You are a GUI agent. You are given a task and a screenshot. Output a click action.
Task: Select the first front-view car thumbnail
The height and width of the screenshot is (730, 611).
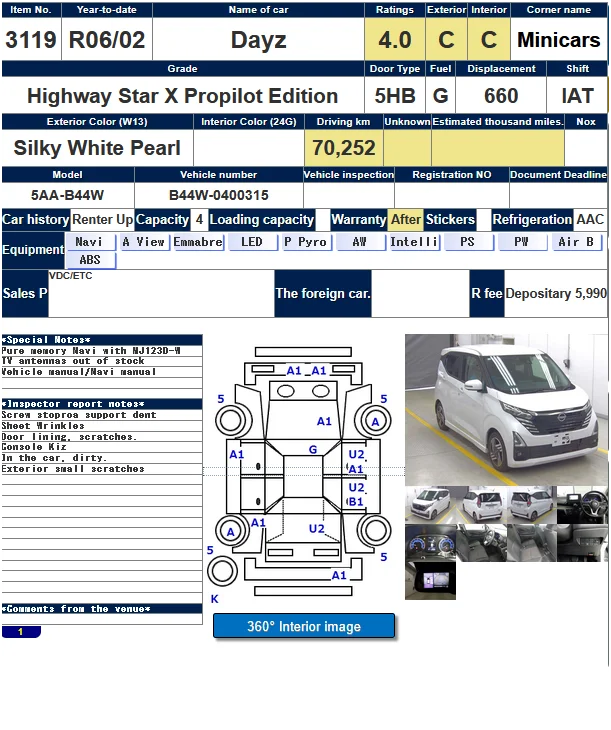pos(430,505)
